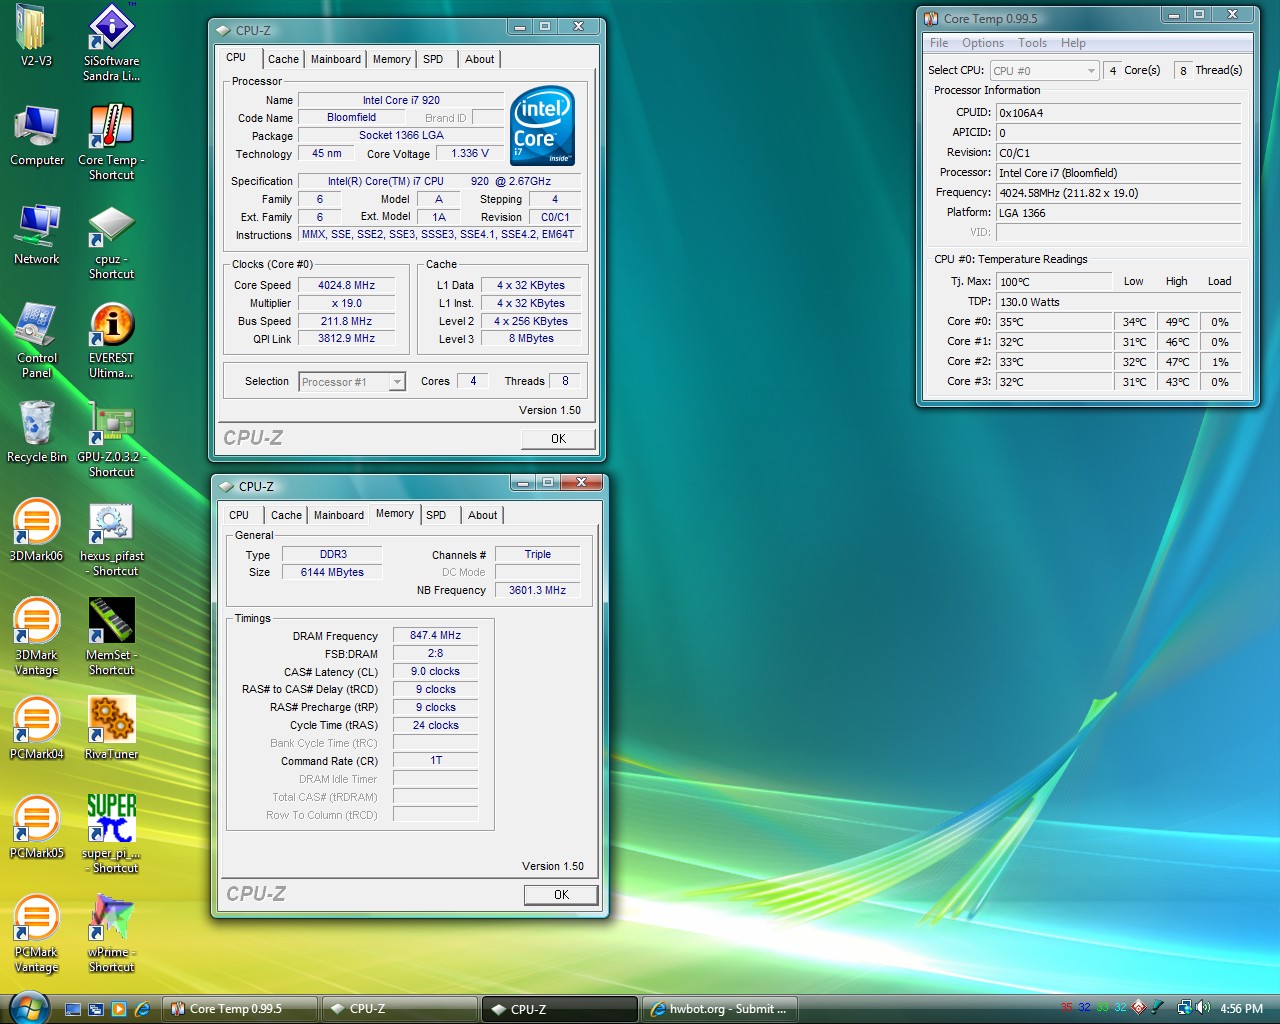The image size is (1280, 1024).
Task: Click Intel Core i7 logo in CPU-Z
Action: (542, 125)
